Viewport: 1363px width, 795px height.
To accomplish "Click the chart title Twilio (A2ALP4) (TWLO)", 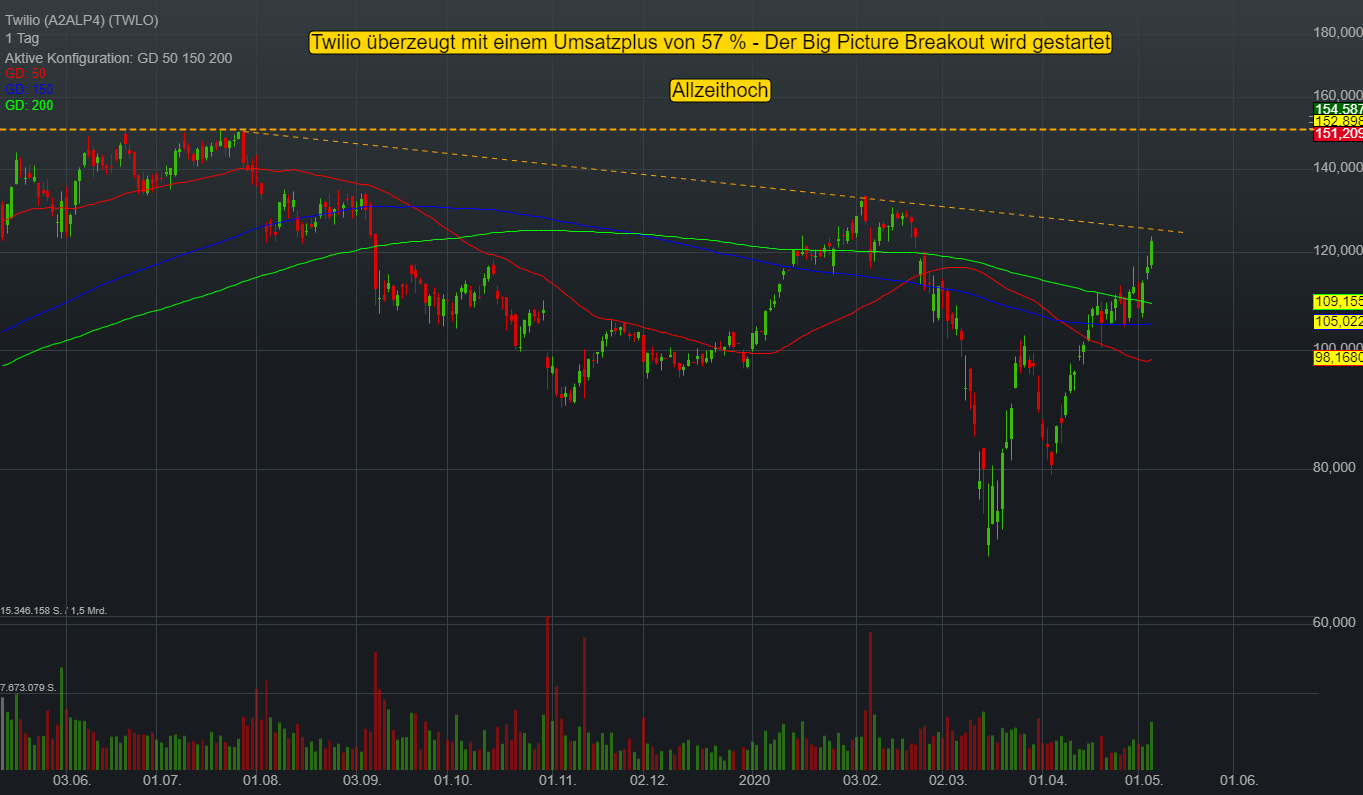I will (82, 20).
